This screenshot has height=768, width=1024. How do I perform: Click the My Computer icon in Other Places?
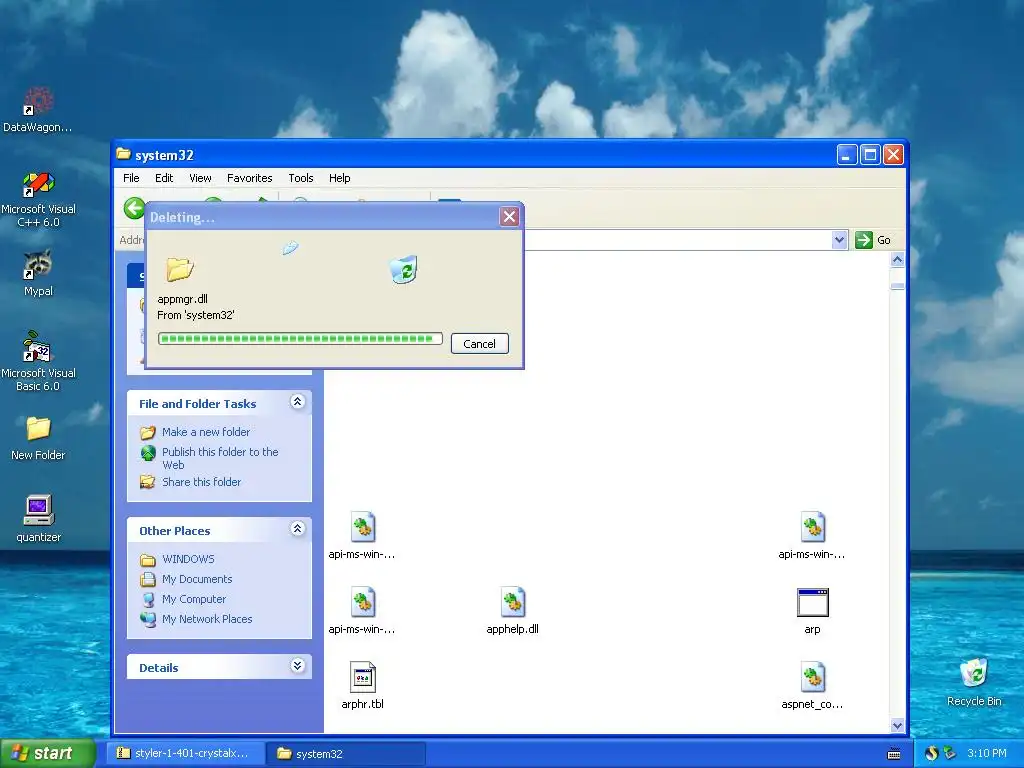pos(148,600)
